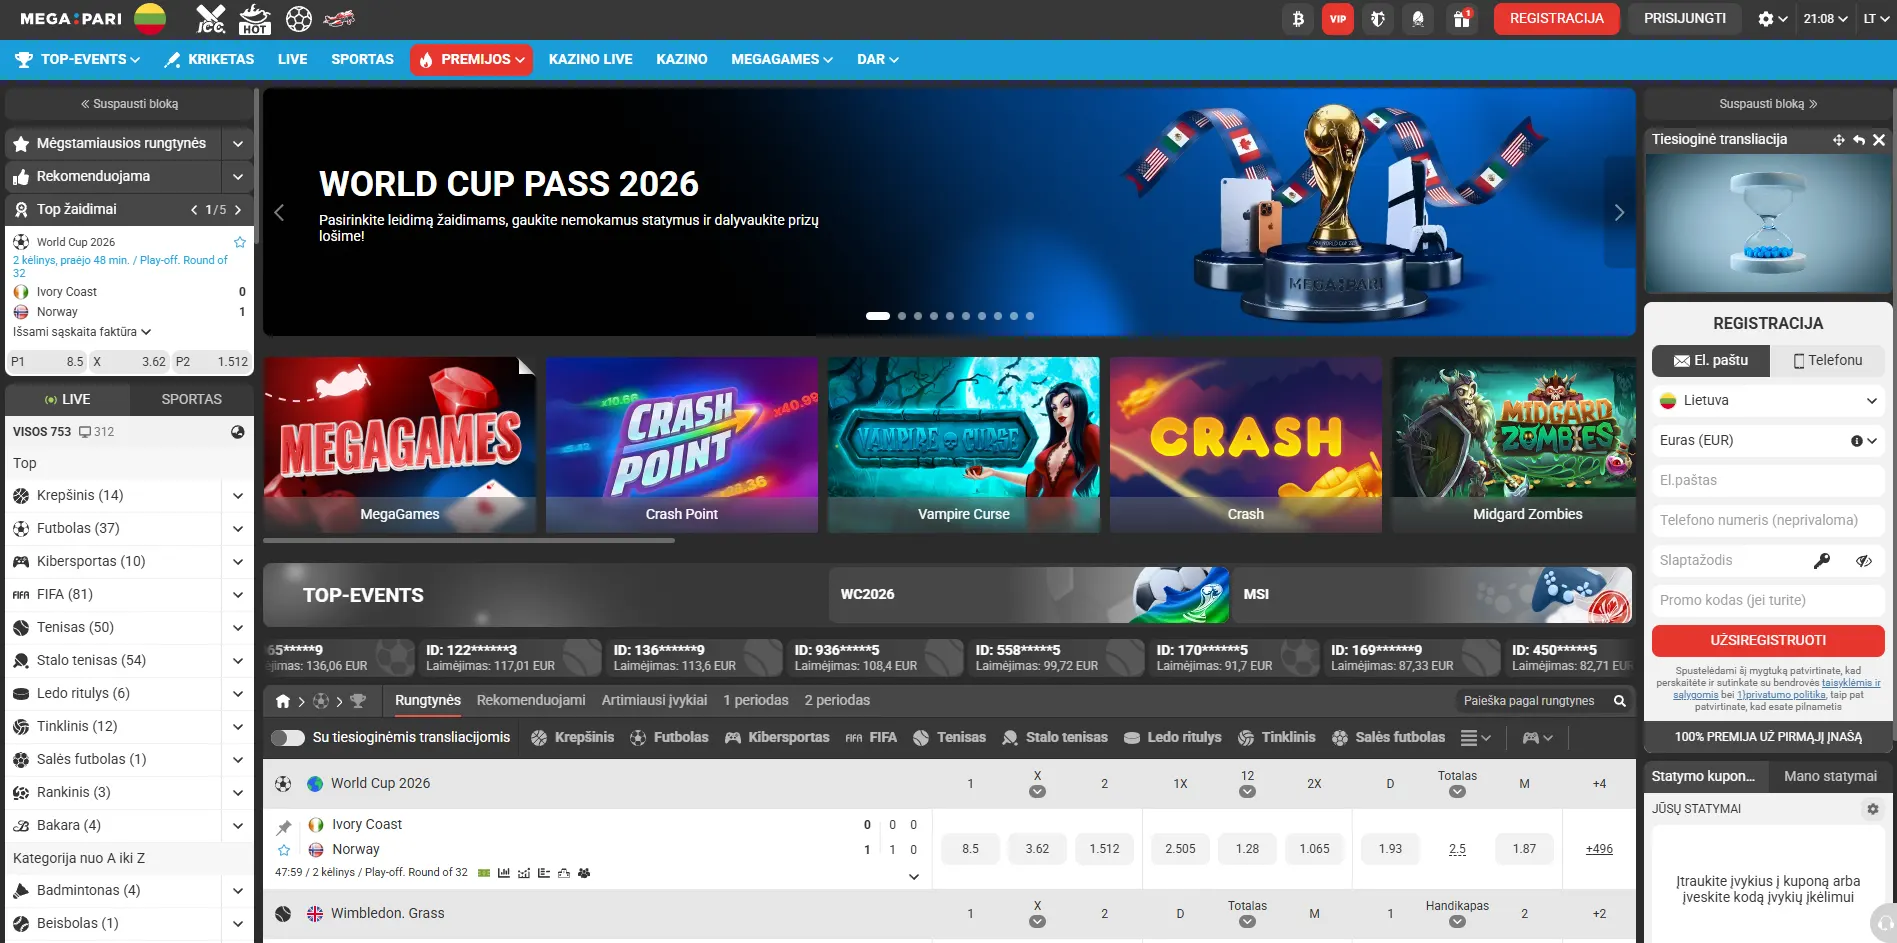Viewport: 1897px width, 943px height.
Task: Select El. paštu registration option
Action: point(1711,360)
